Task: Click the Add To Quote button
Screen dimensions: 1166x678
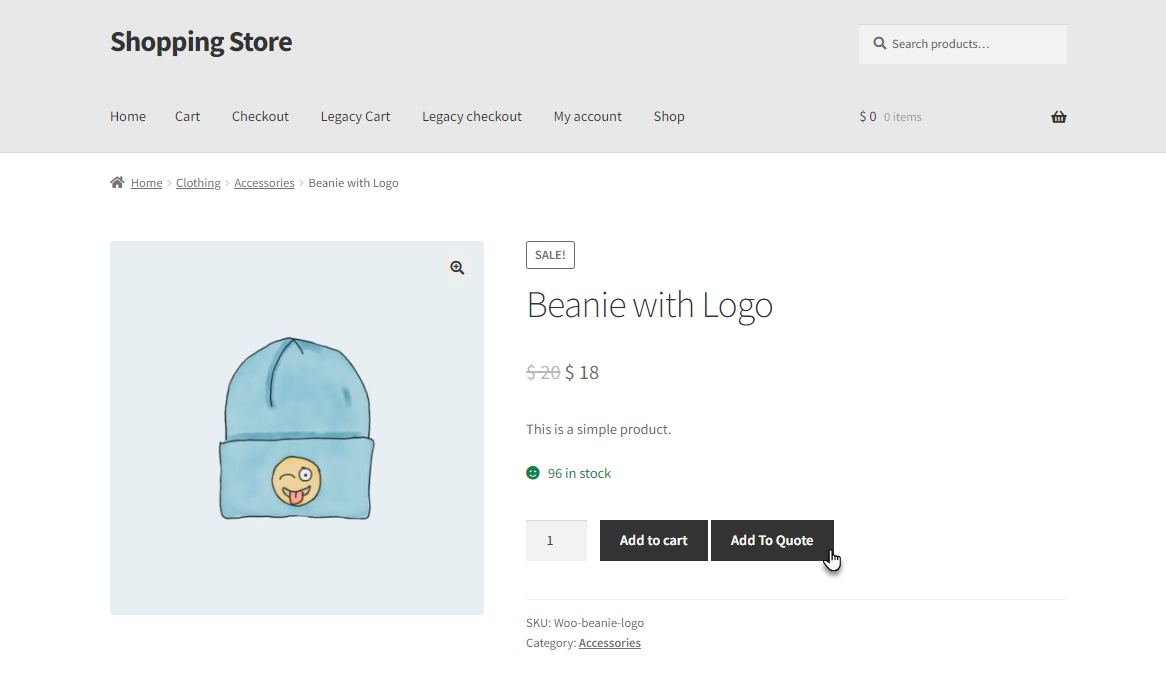Action: click(x=772, y=540)
